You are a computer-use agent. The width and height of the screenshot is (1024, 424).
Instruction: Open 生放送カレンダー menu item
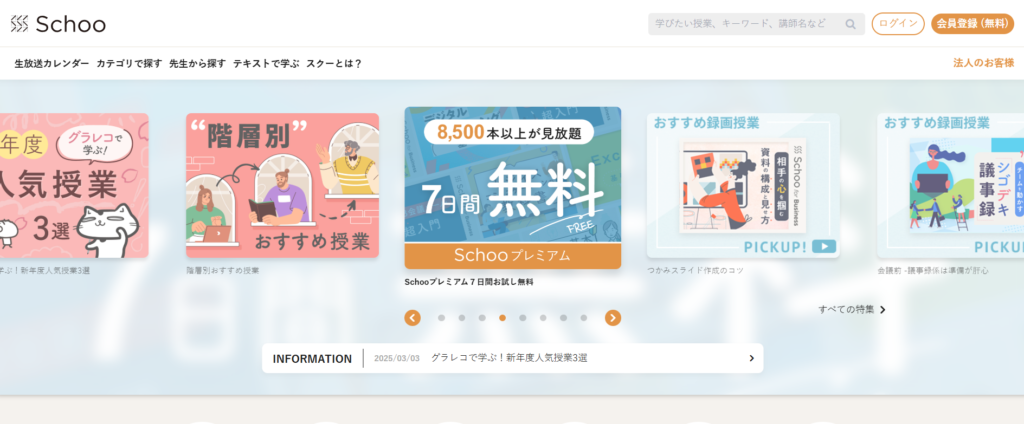tap(52, 63)
